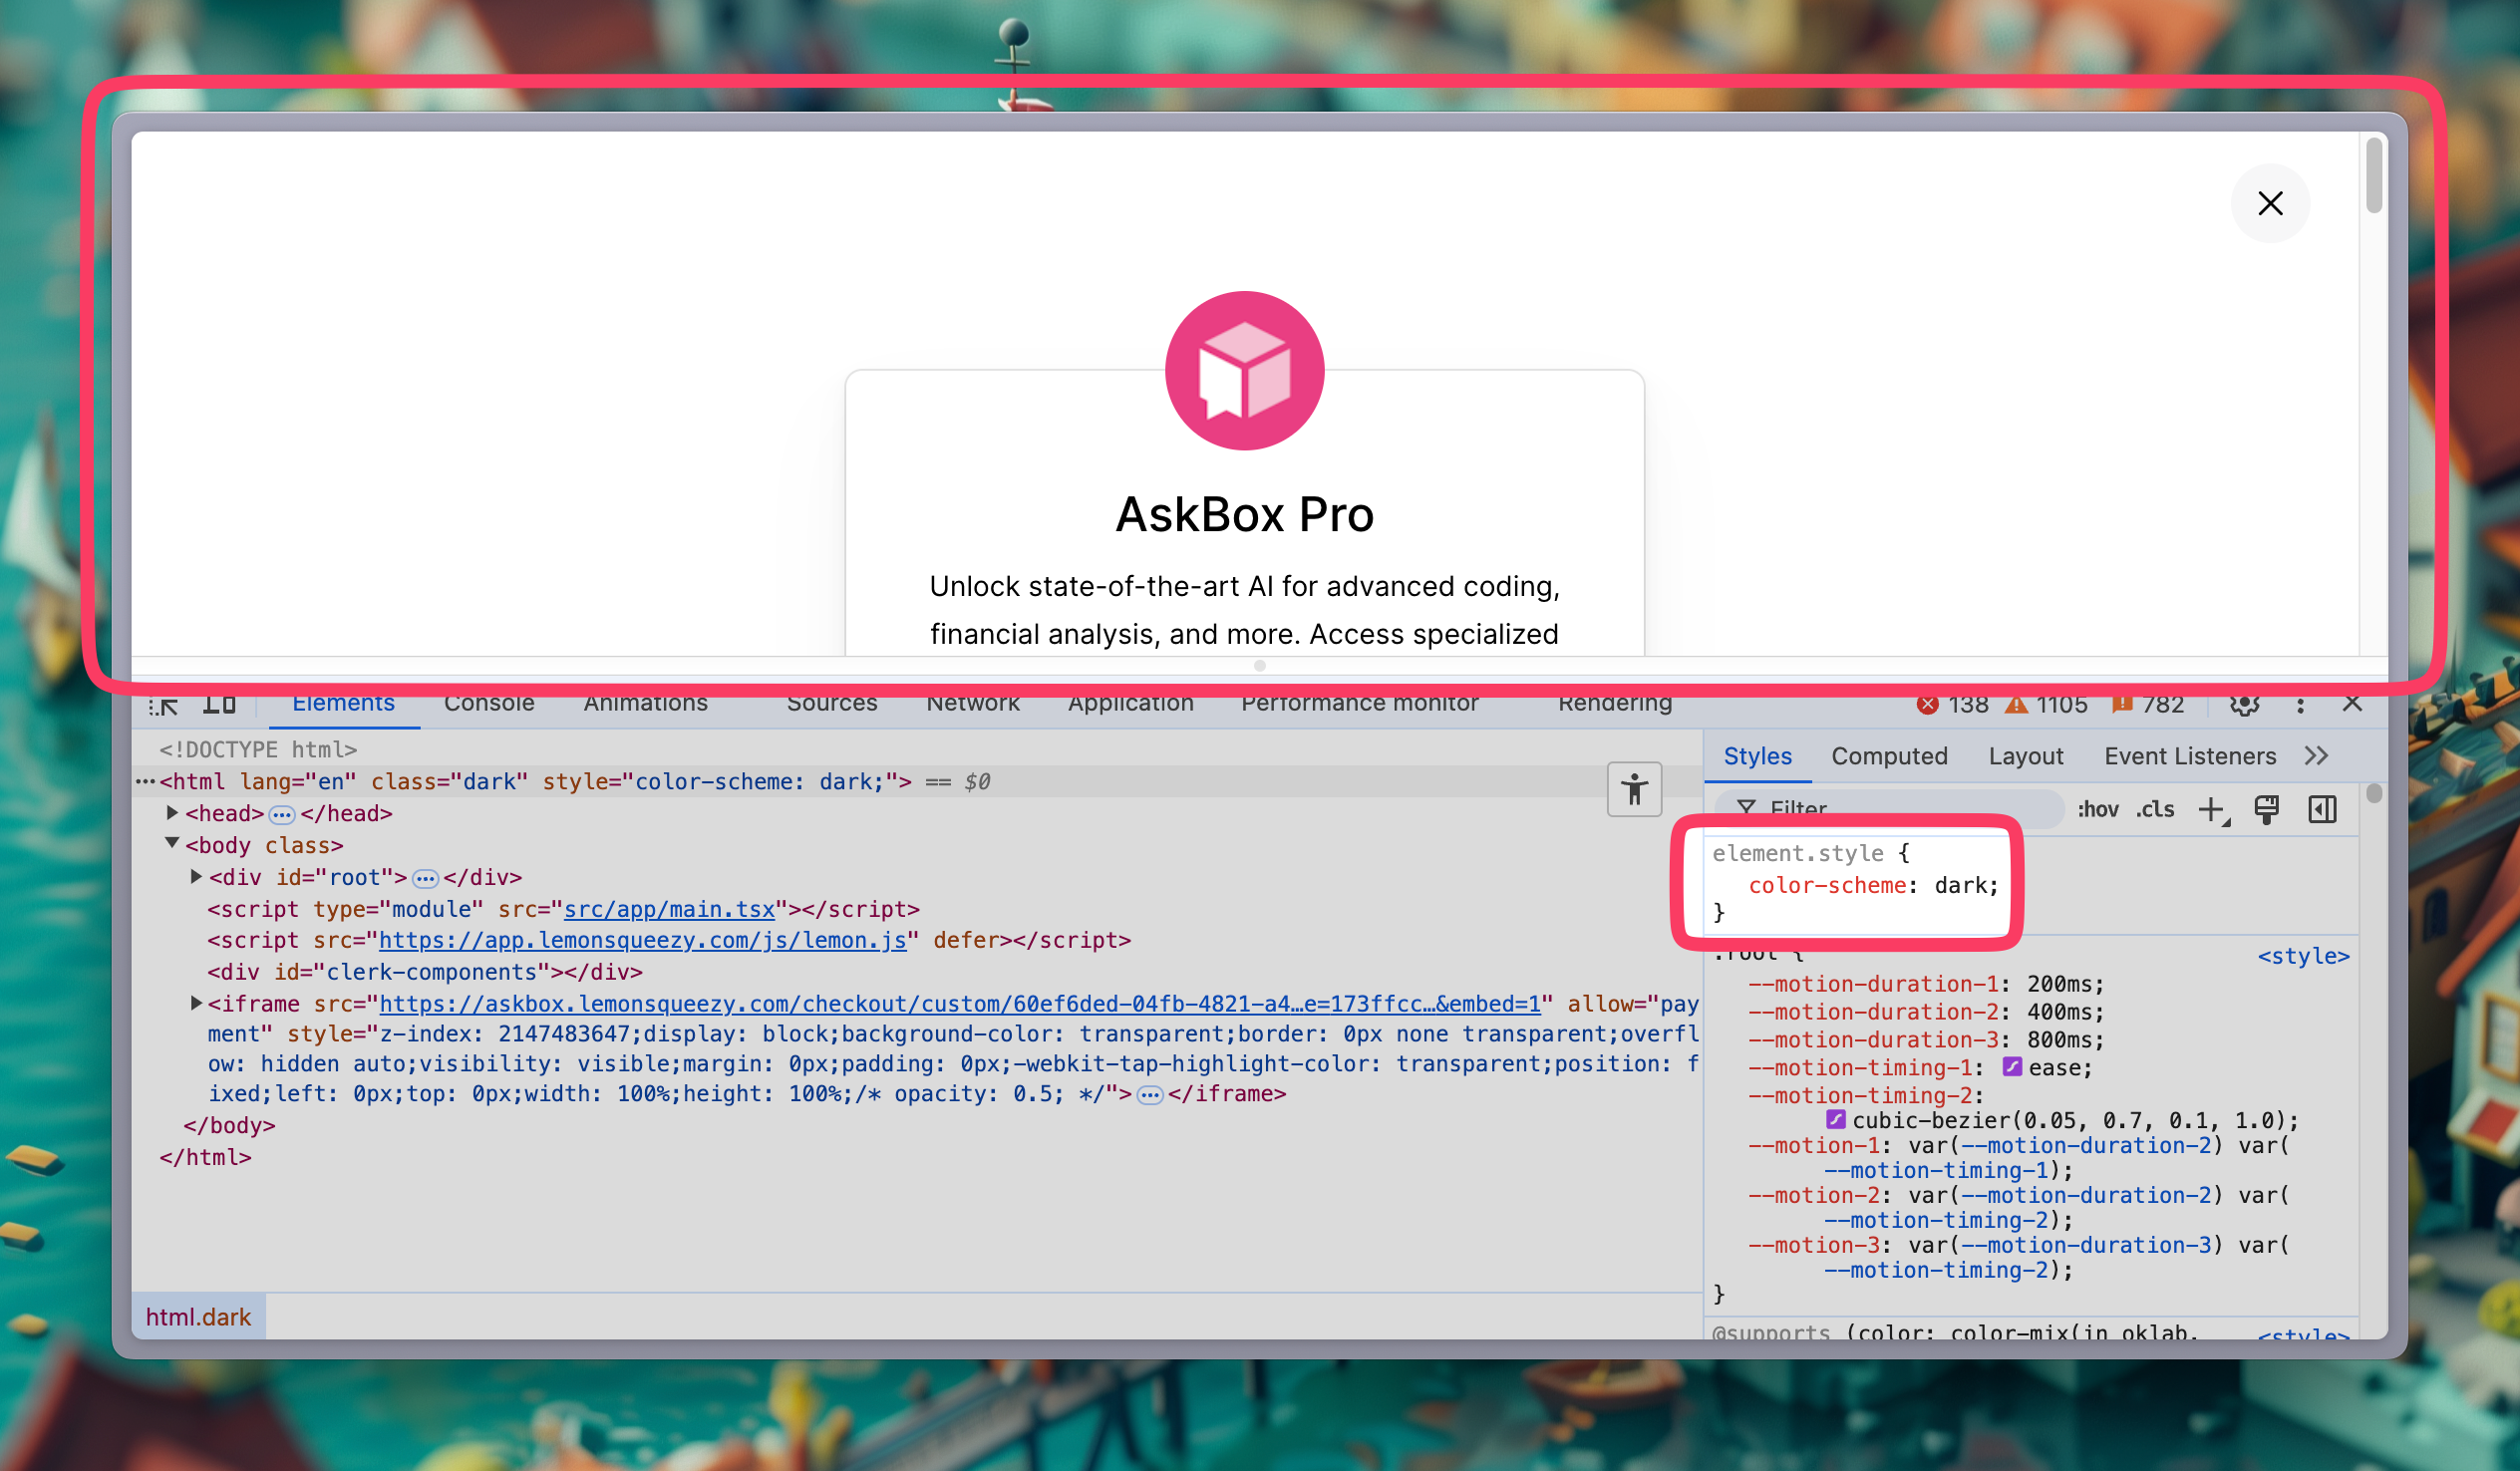Screen dimensions: 2520x1471
Task: Select the Event Listeners sidebar tab
Action: tap(2189, 756)
